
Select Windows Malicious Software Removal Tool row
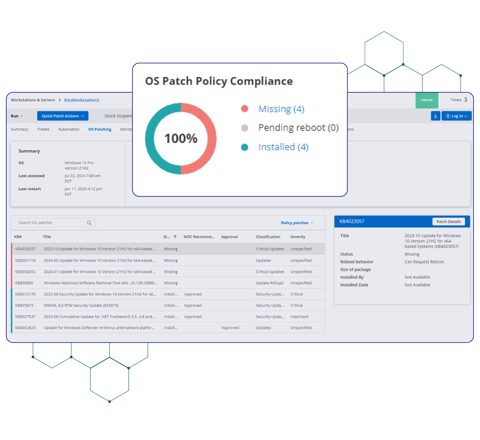tap(168, 283)
